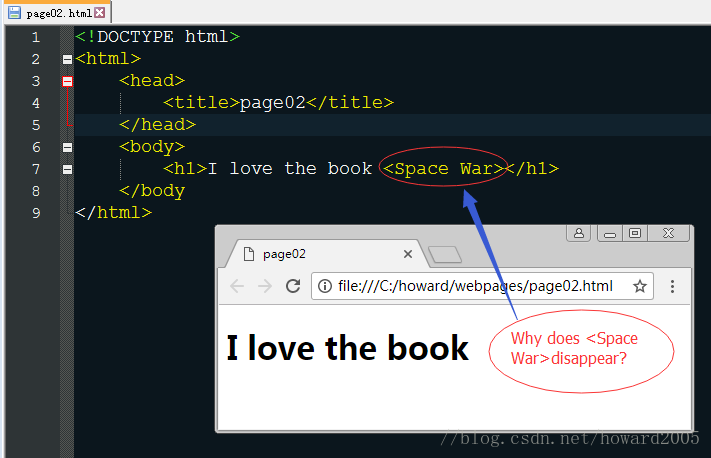This screenshot has height=458, width=711.
Task: Click line number 1 in the gutter
Action: 36,37
